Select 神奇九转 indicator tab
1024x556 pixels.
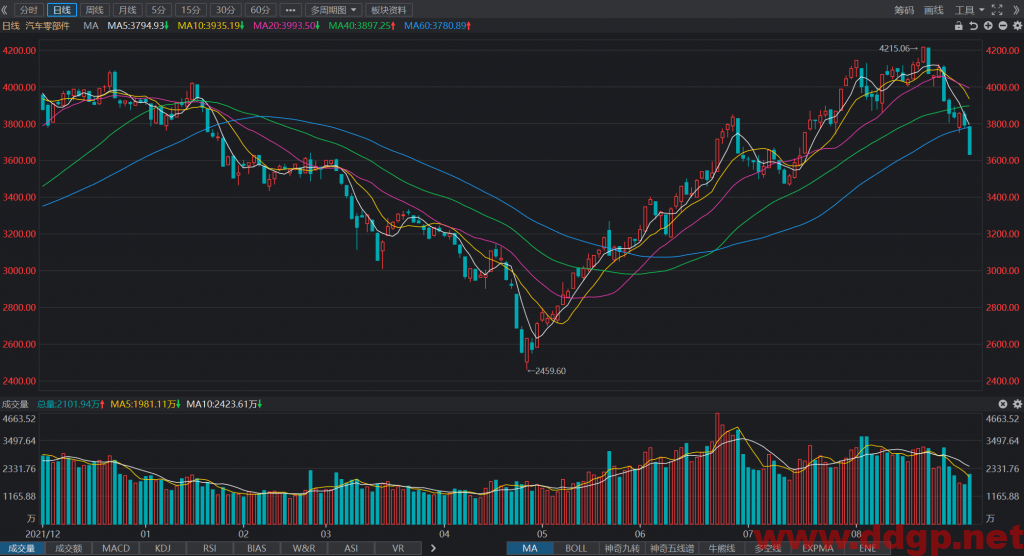point(622,548)
